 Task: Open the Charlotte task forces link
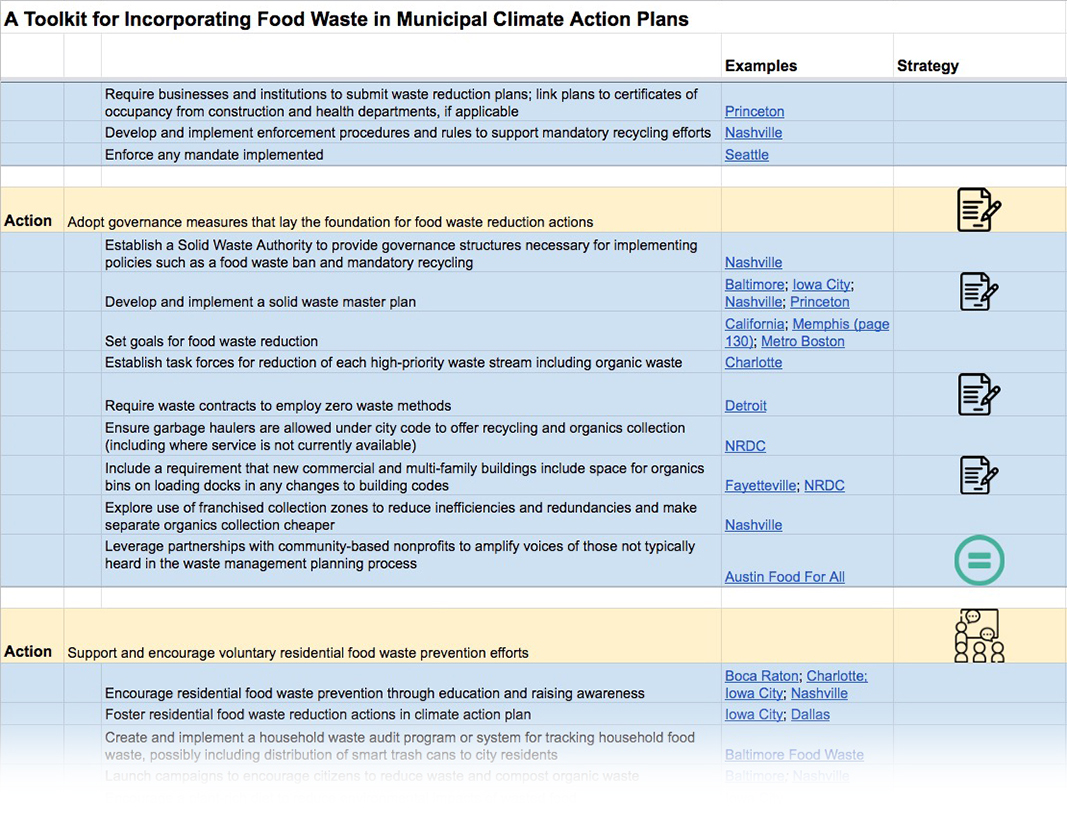[753, 363]
